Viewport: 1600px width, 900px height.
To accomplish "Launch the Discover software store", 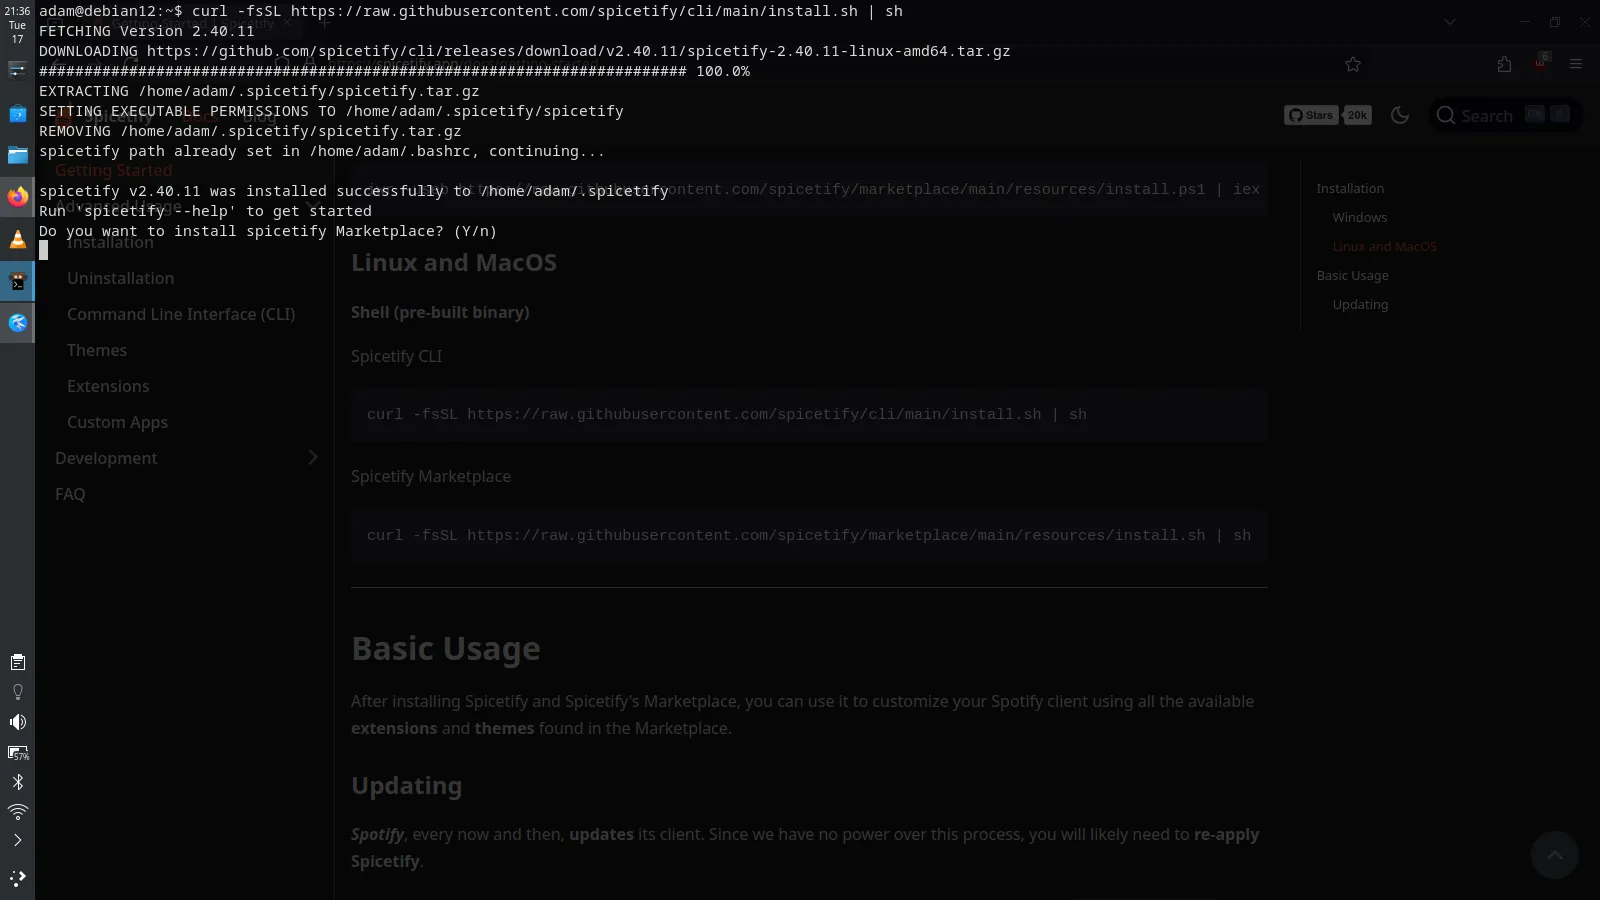I will (x=17, y=114).
